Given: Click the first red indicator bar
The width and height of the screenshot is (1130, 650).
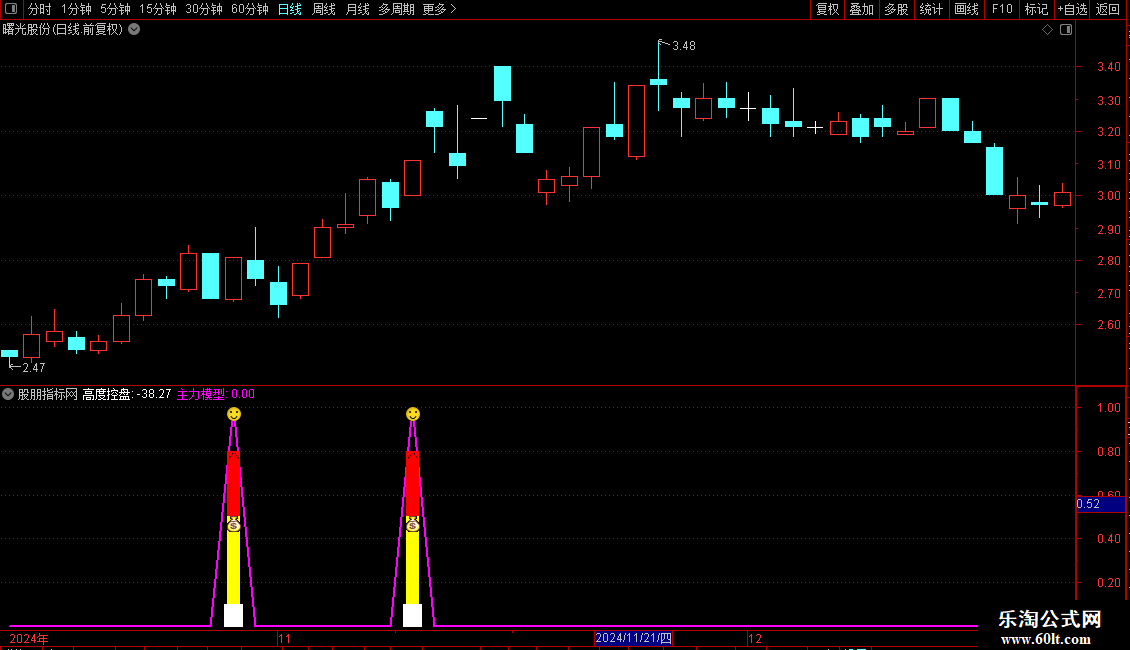Looking at the screenshot, I should pos(233,484).
